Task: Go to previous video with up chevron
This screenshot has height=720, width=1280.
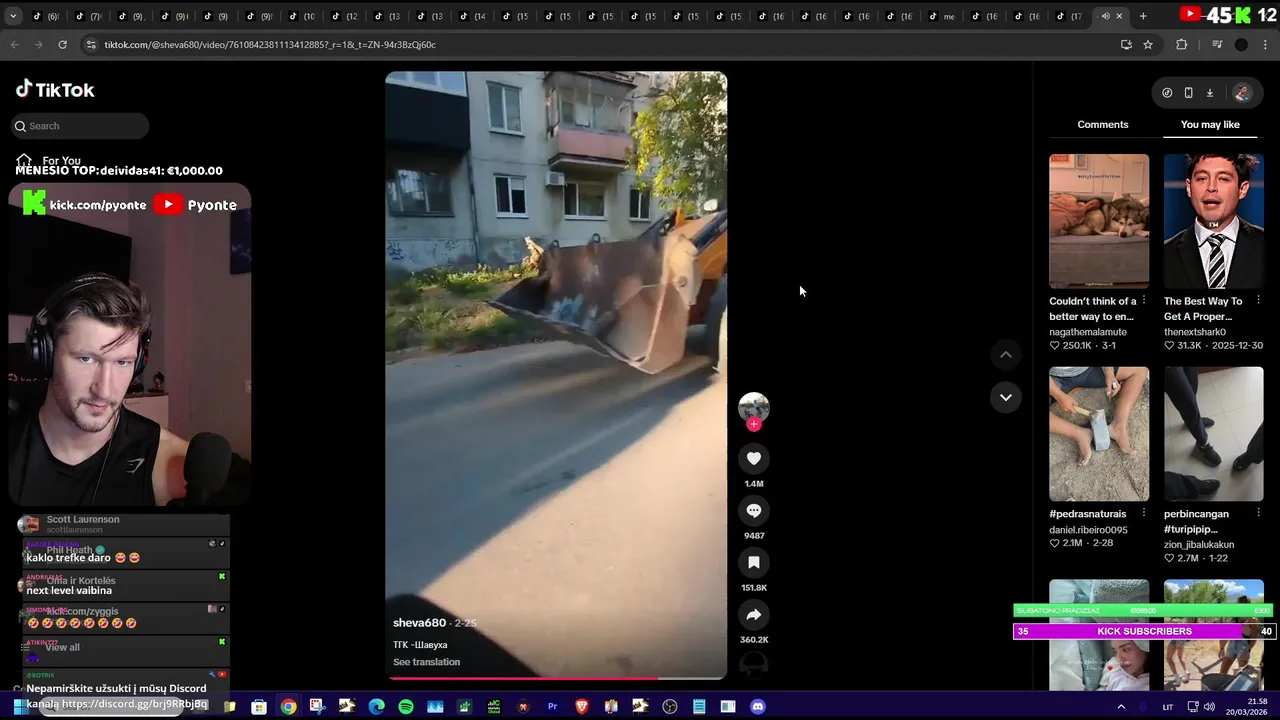Action: click(x=1006, y=354)
